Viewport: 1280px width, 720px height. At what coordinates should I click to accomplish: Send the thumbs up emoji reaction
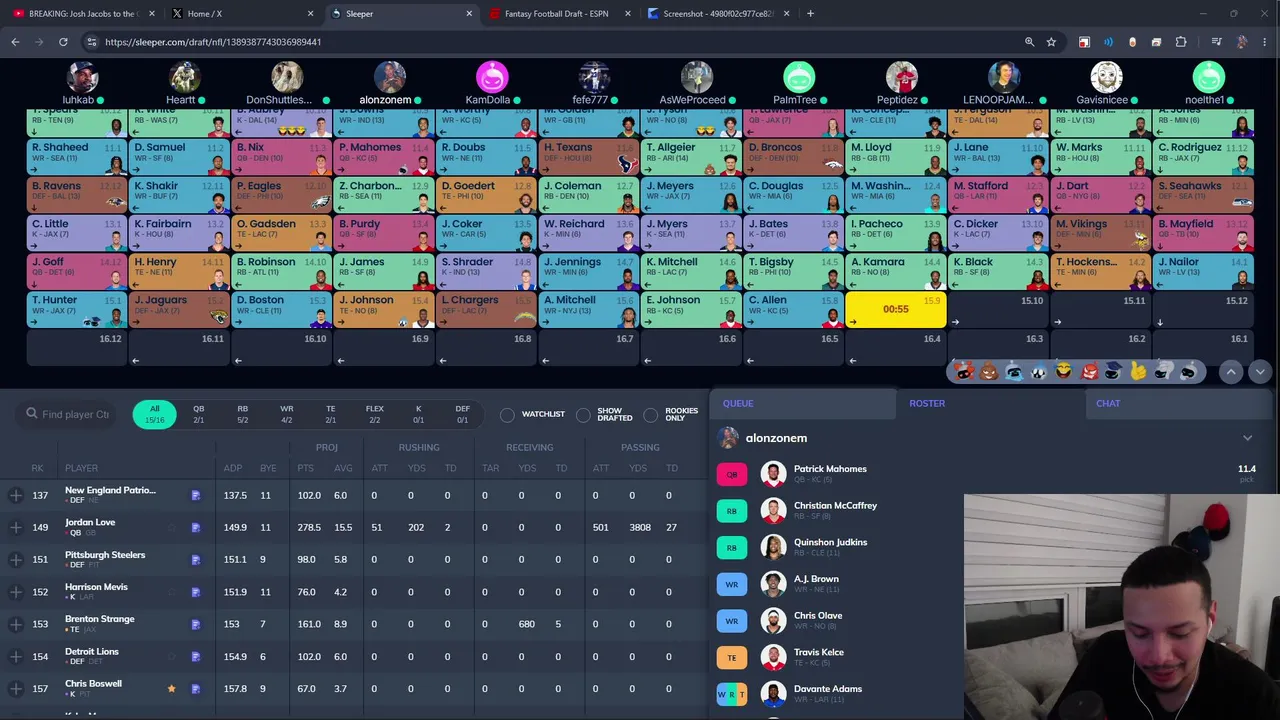[1138, 371]
